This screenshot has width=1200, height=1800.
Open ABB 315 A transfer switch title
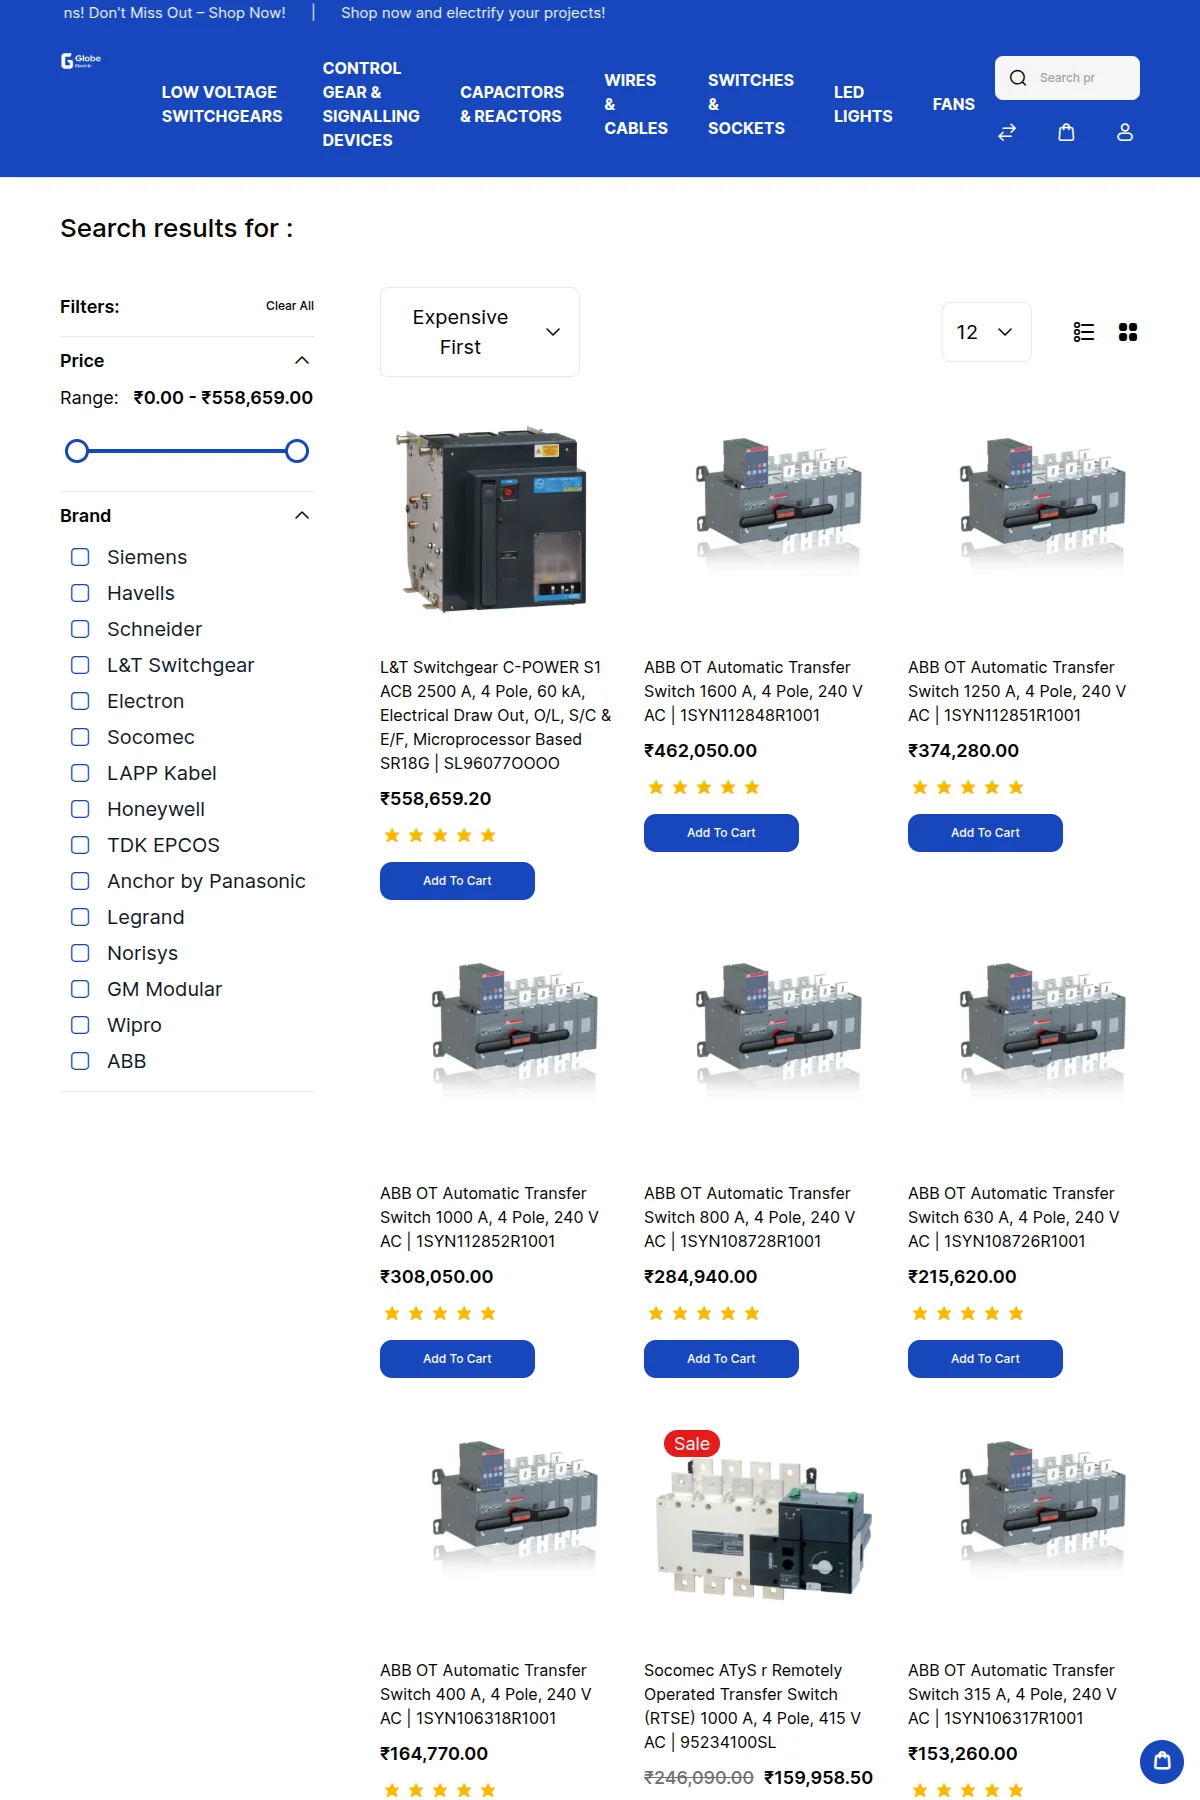(x=1013, y=1694)
